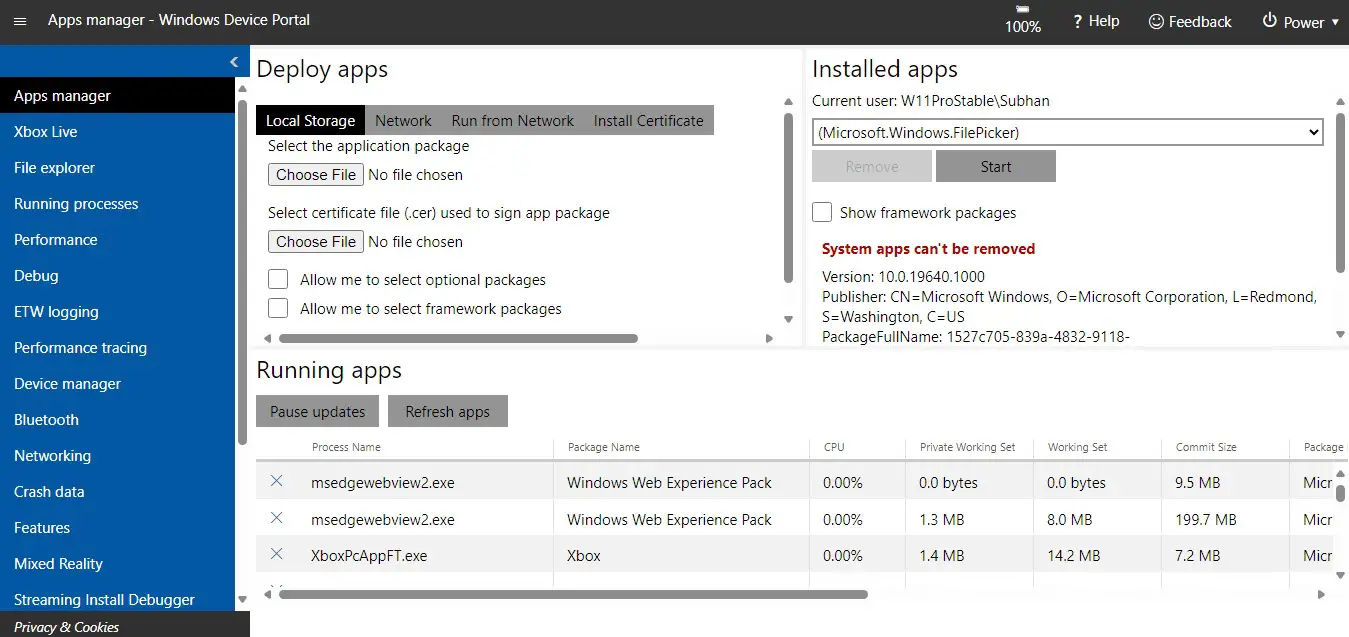This screenshot has height=637, width=1349.
Task: Check Show framework packages
Action: [x=822, y=212]
